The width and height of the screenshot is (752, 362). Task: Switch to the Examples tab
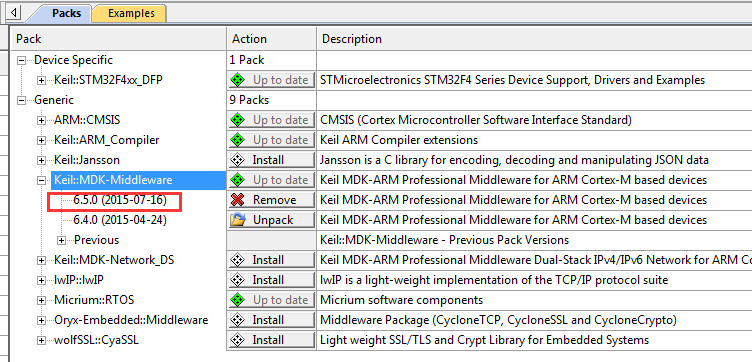point(131,13)
